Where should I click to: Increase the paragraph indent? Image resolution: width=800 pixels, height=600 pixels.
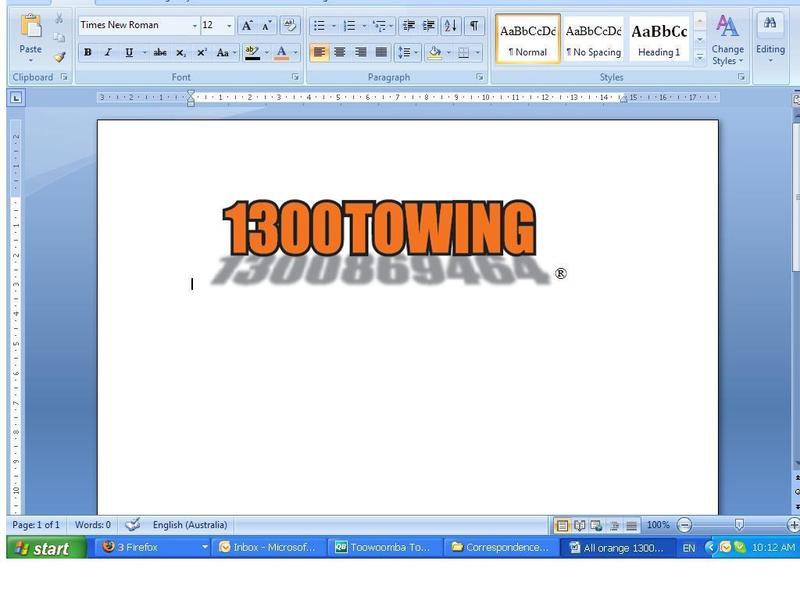(429, 26)
